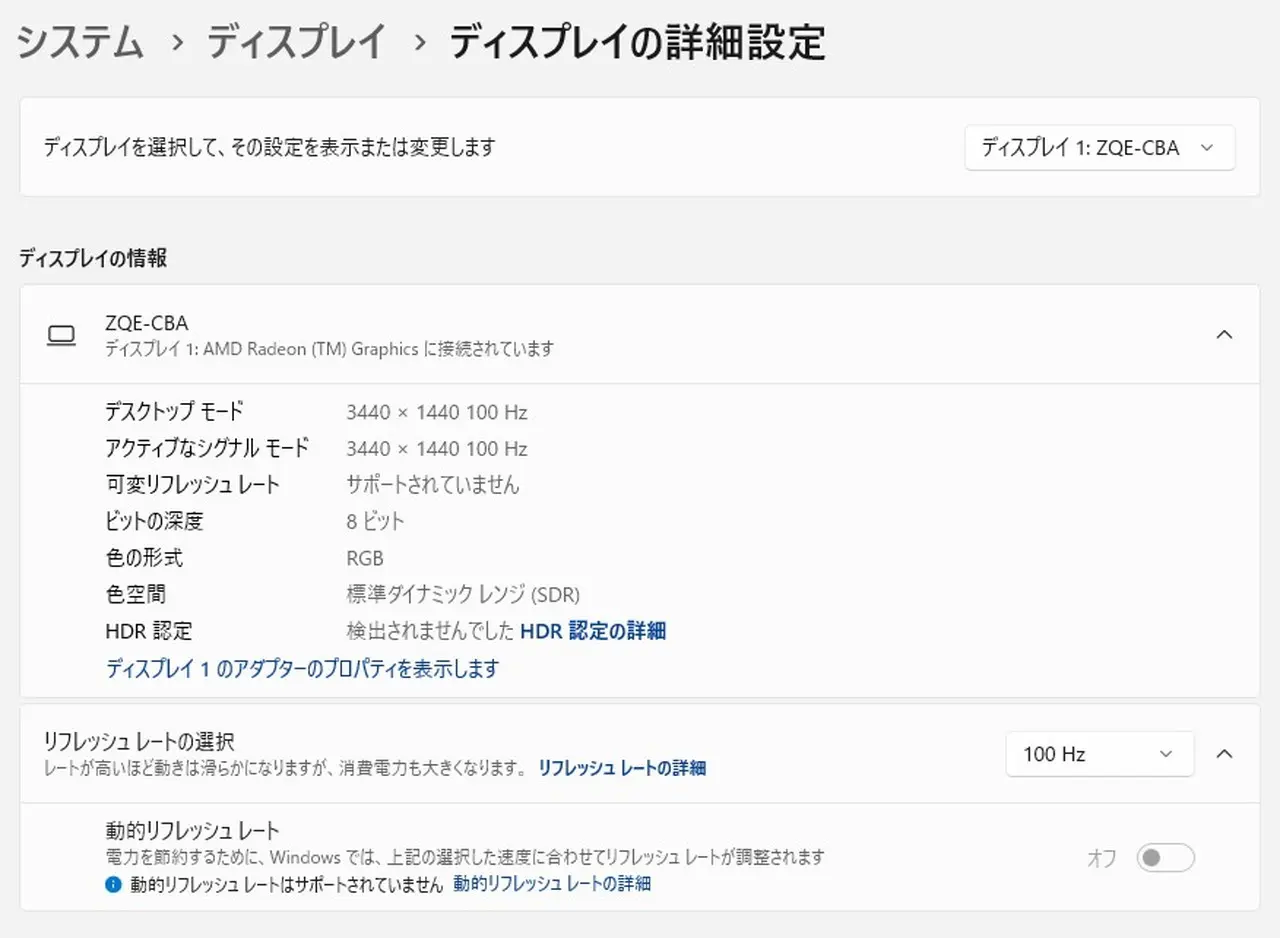This screenshot has height=938, width=1280.
Task: Go back to システム in breadcrumb
Action: 82,43
